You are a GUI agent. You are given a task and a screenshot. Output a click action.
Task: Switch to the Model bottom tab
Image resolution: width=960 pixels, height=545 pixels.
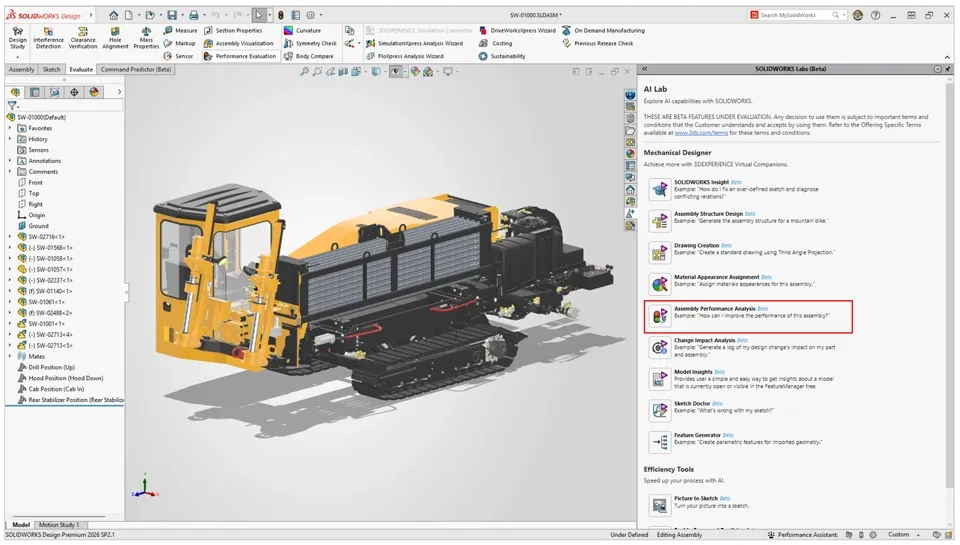point(21,525)
